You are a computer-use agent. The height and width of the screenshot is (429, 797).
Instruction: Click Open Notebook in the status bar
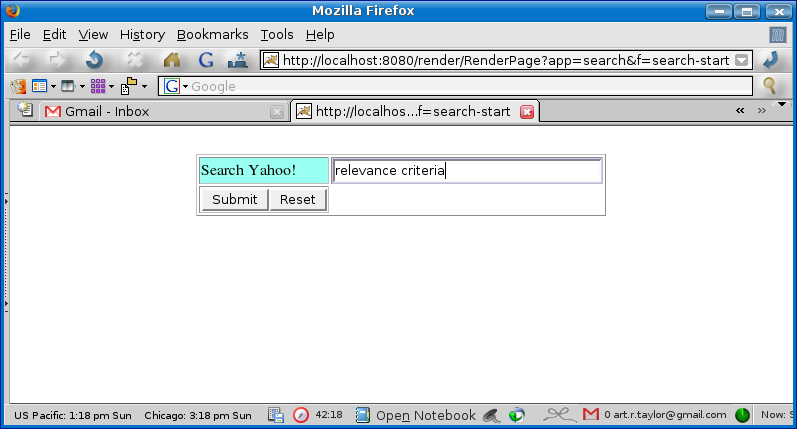(x=426, y=415)
